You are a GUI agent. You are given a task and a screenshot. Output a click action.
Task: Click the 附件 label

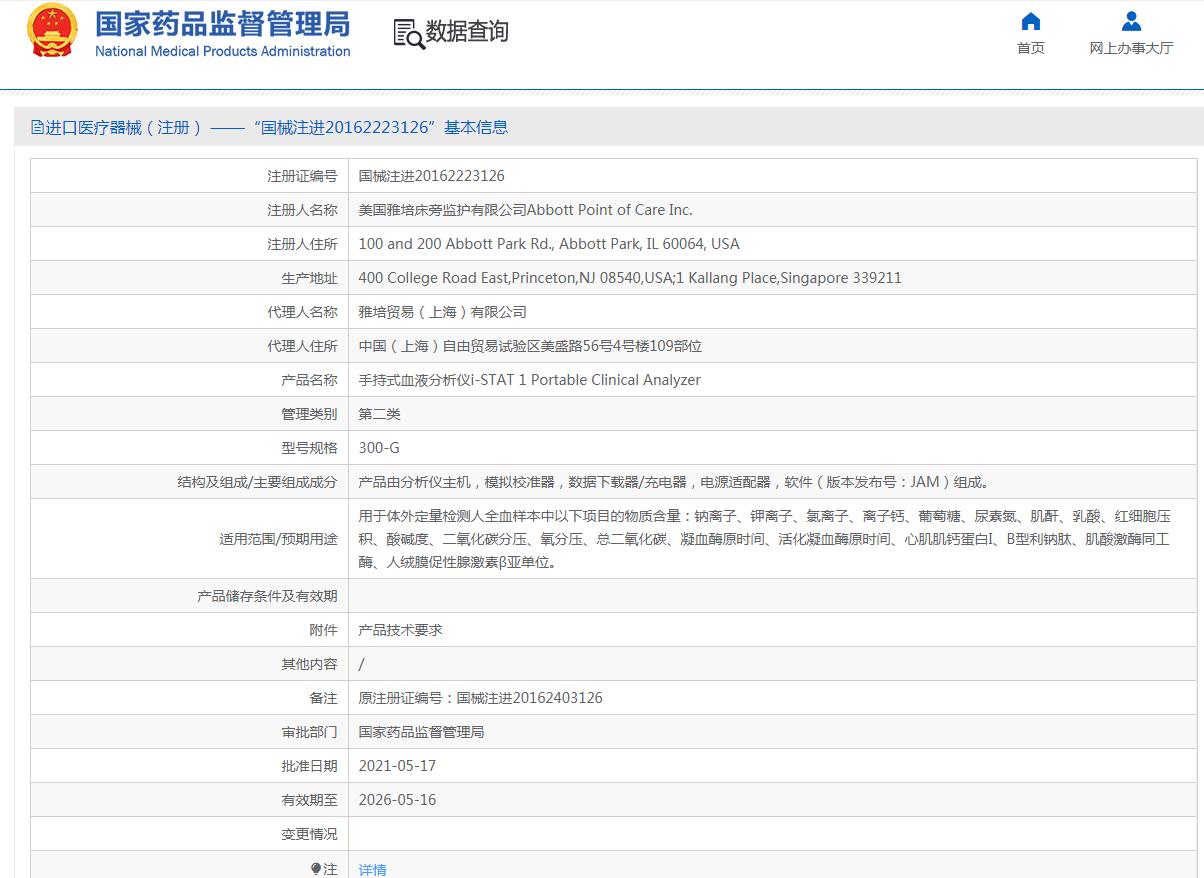[323, 630]
